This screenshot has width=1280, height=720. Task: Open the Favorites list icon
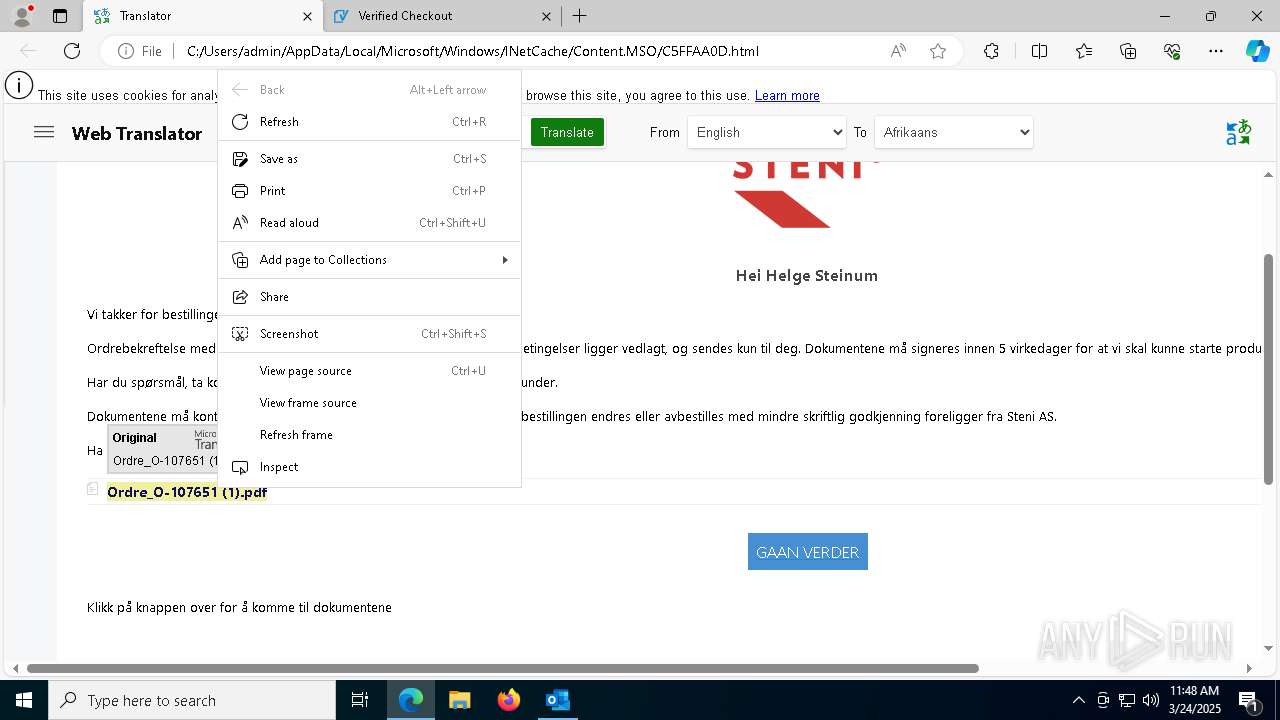pos(1084,51)
